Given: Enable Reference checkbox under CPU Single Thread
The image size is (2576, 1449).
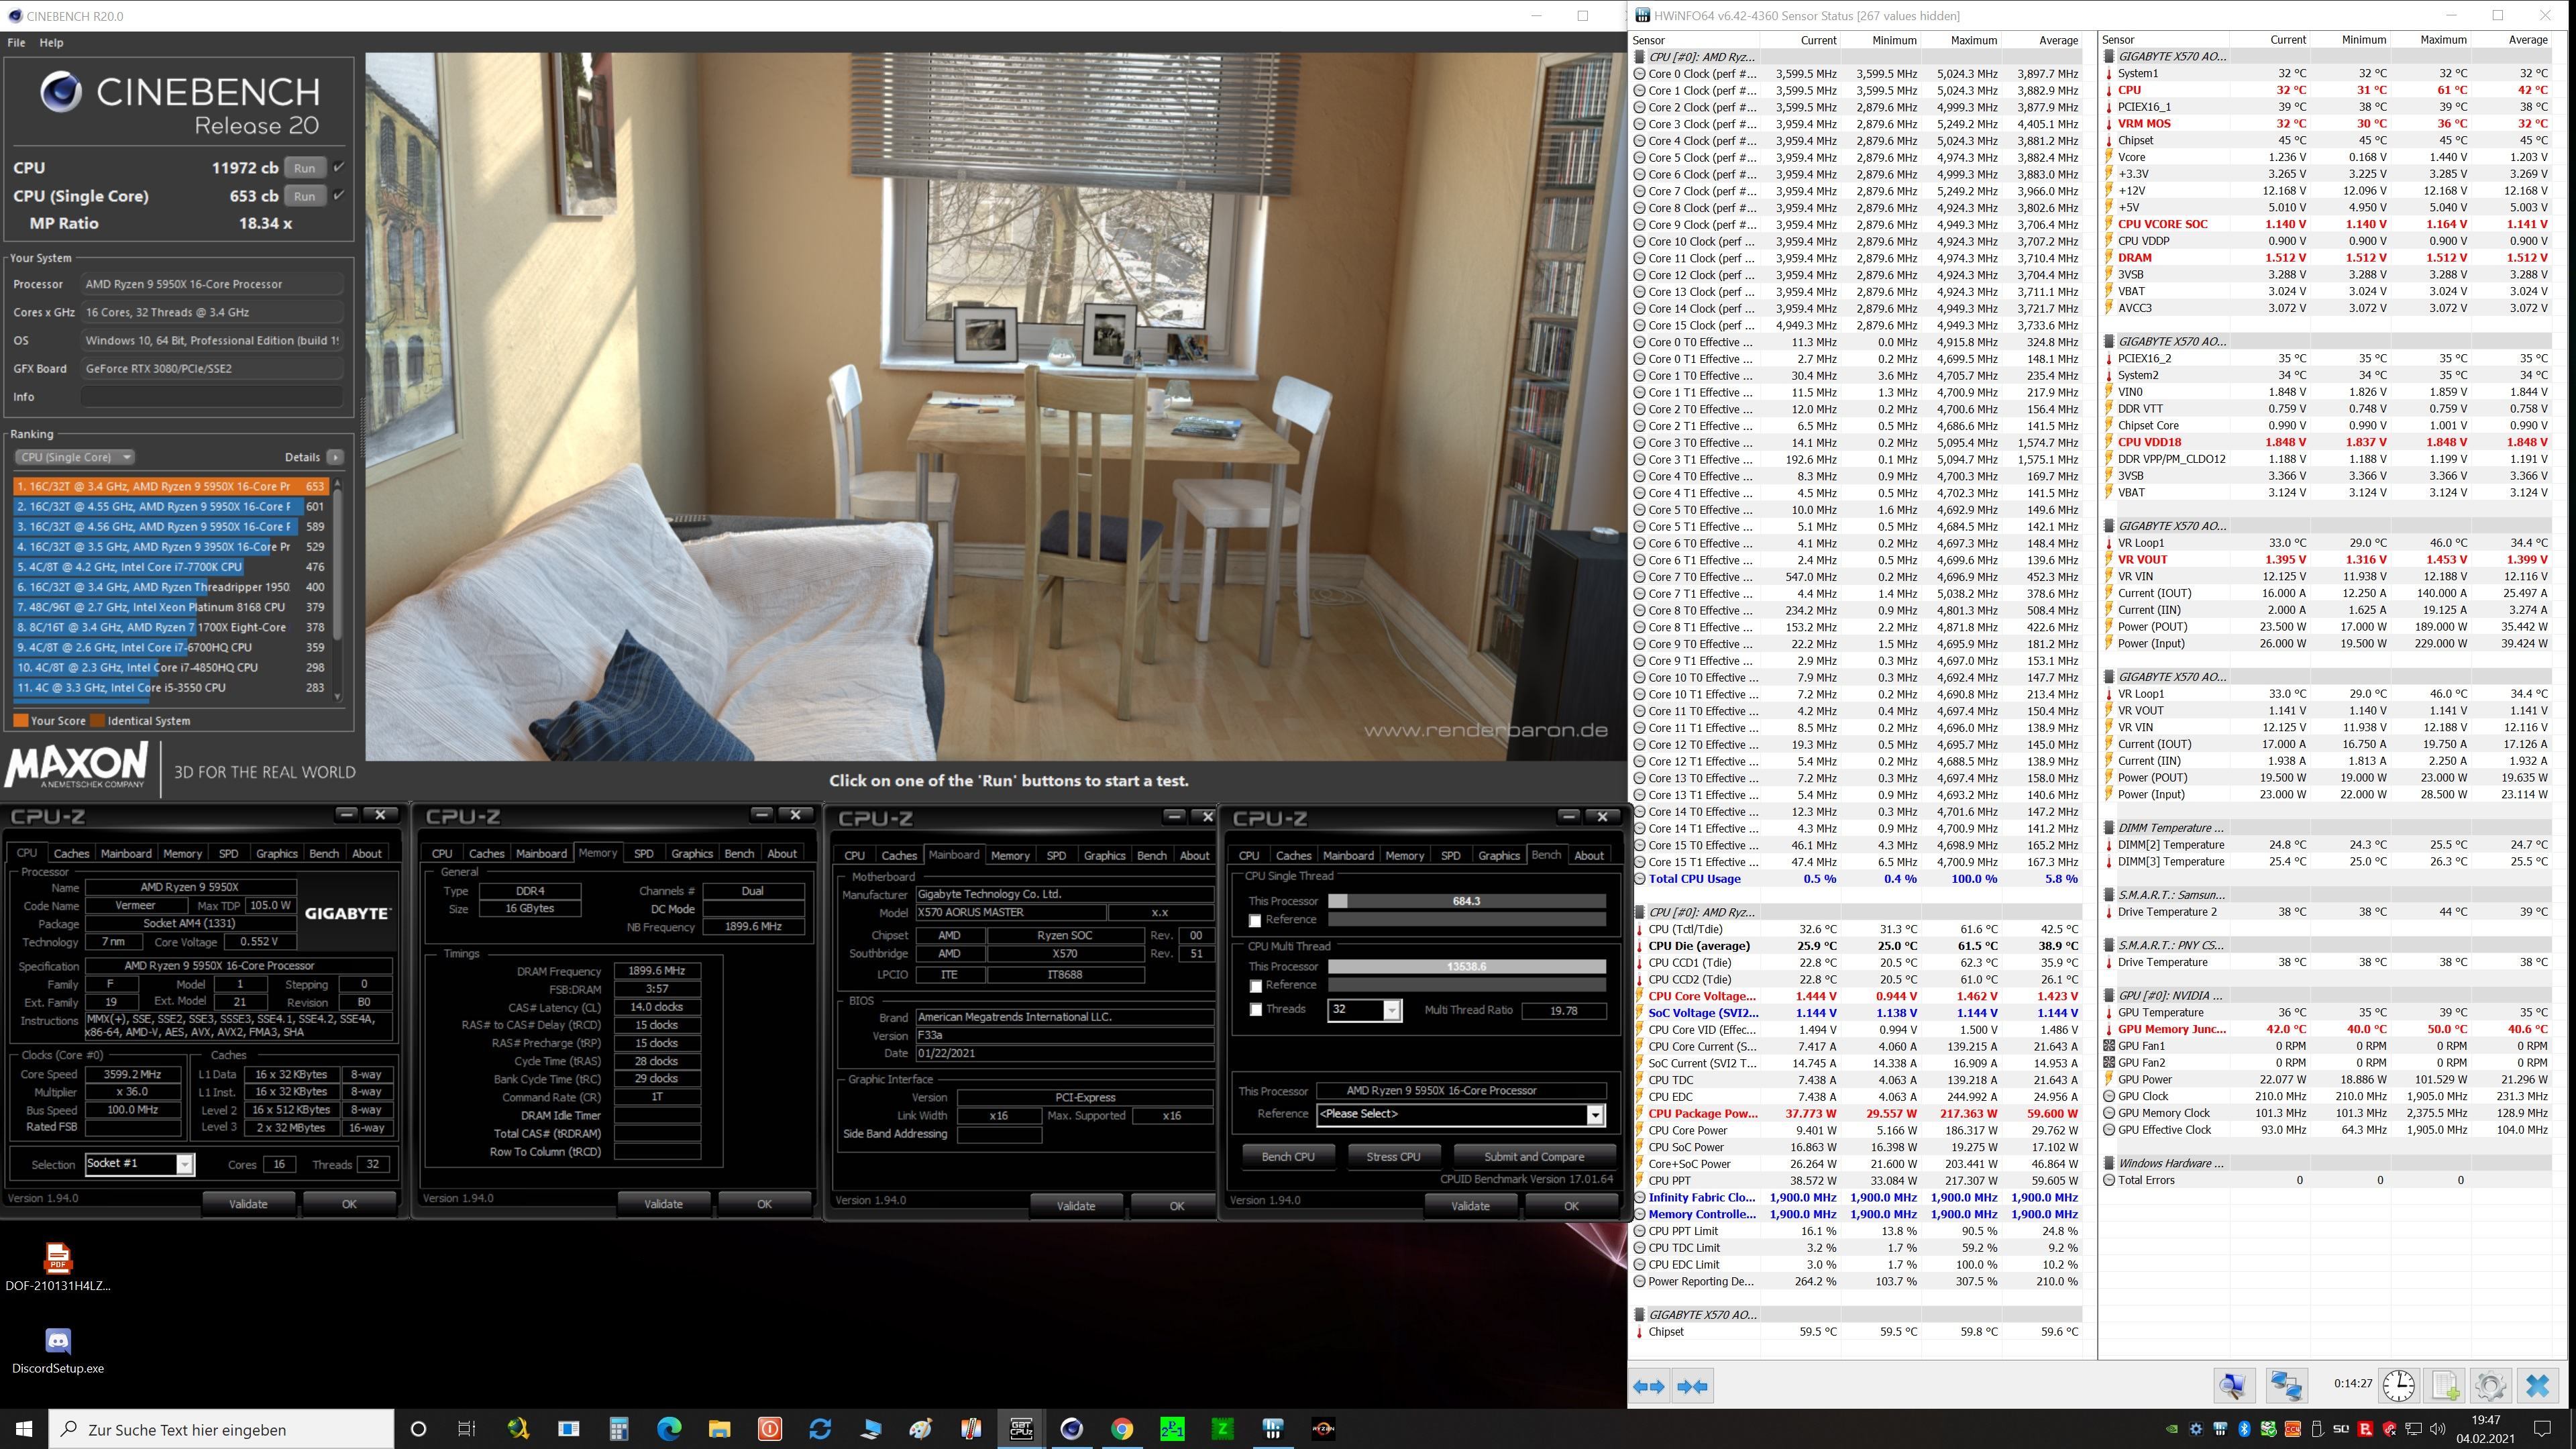Looking at the screenshot, I should pos(1255,921).
